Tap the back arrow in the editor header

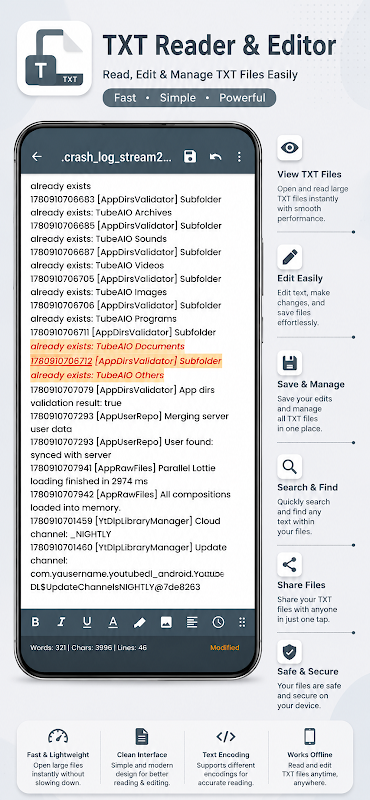coord(37,157)
